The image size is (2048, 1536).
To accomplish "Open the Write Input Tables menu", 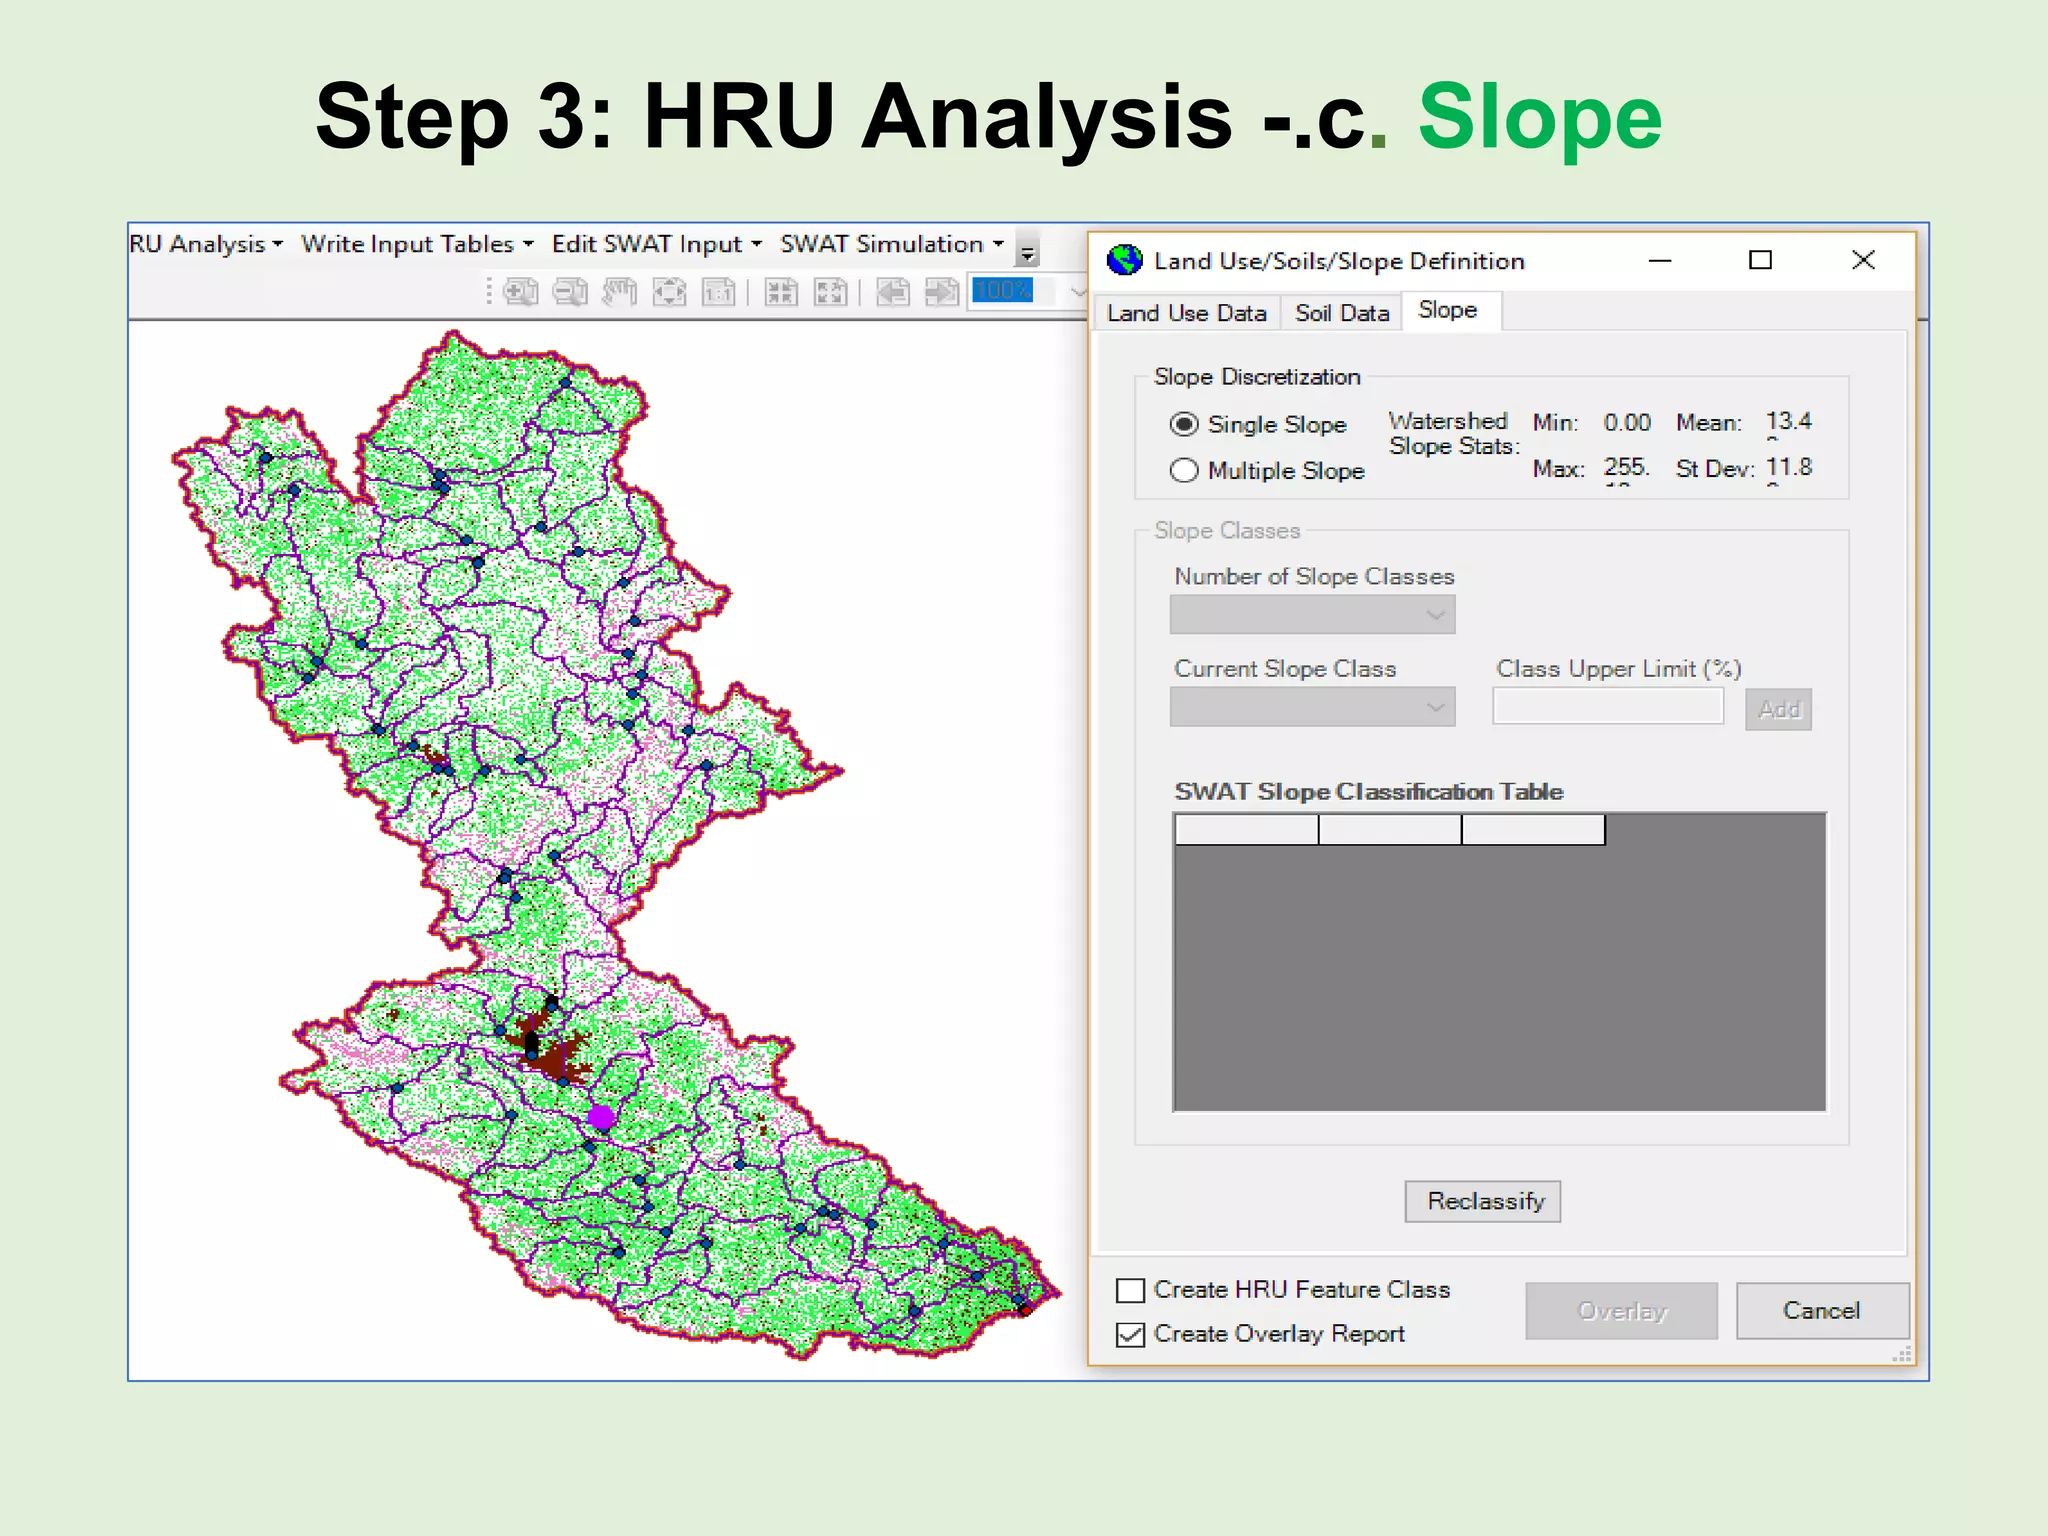I will (x=417, y=244).
